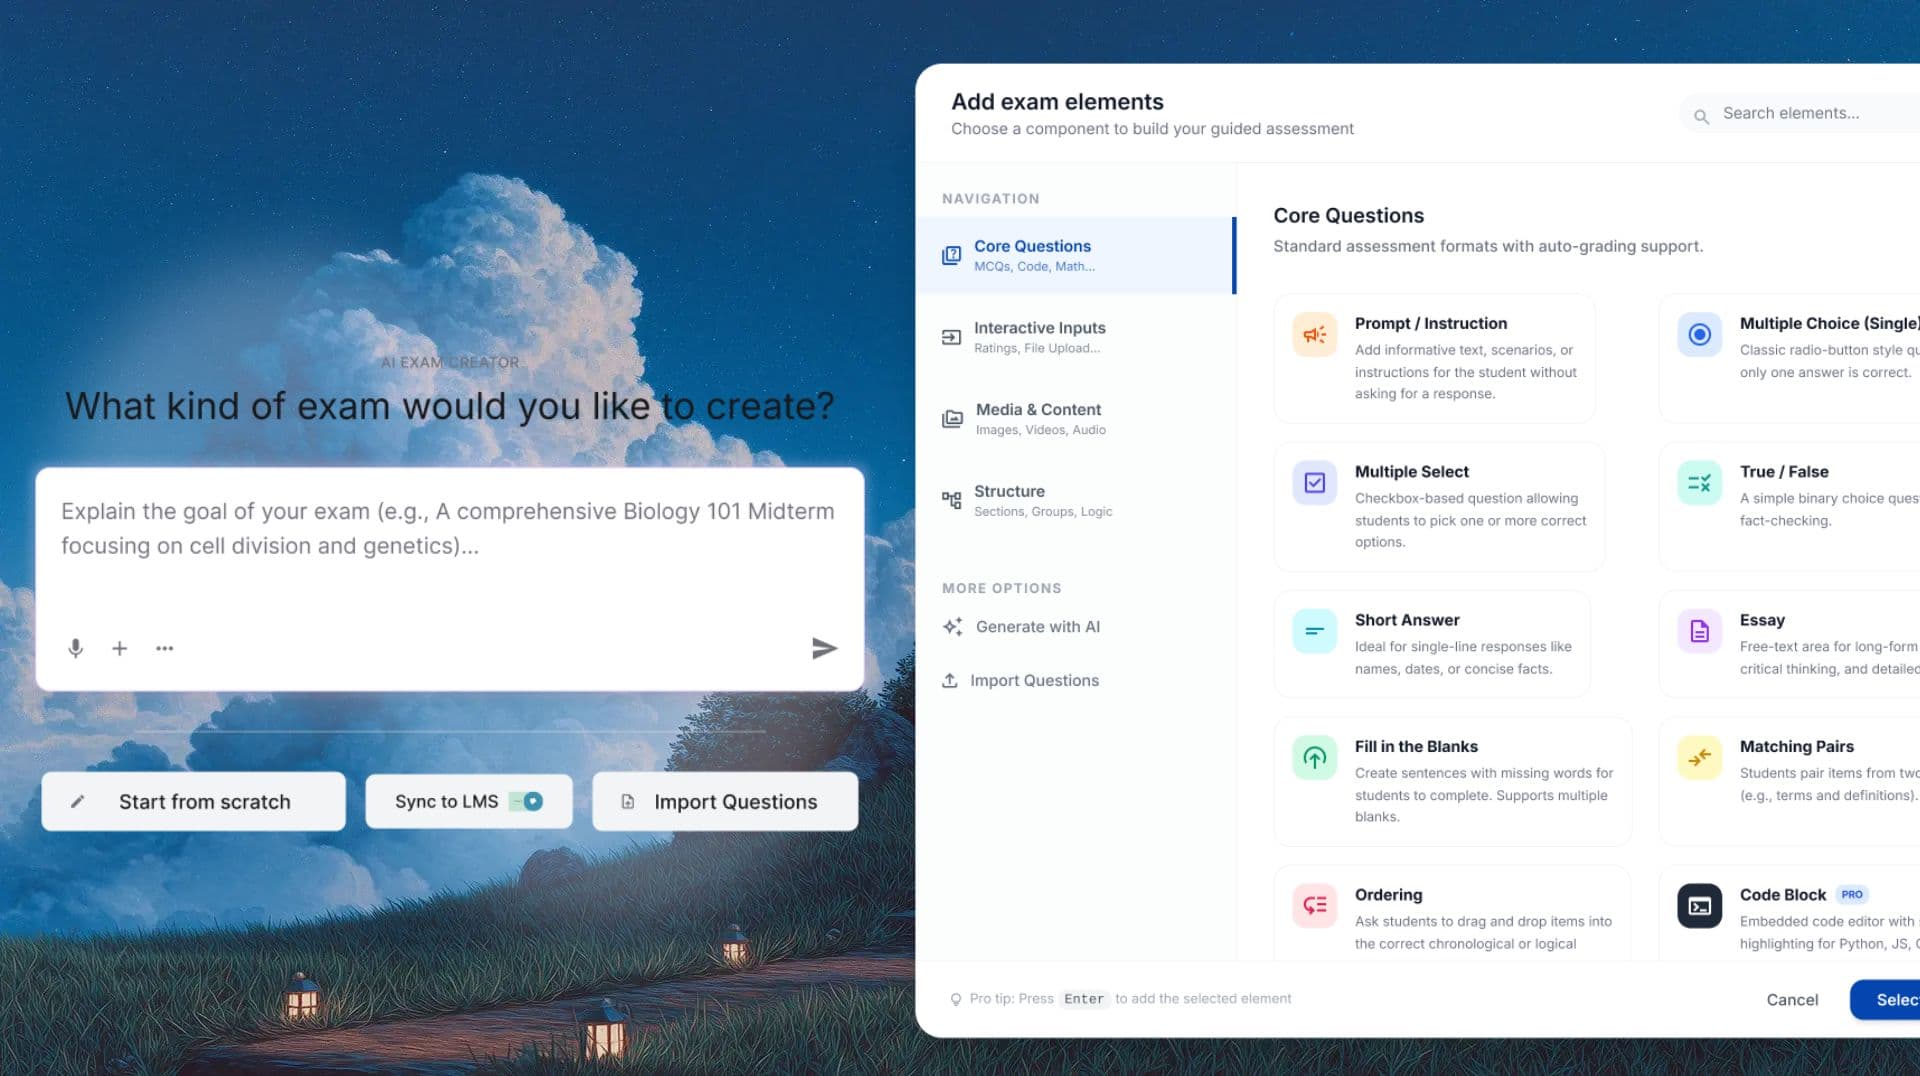Pick the Short Answer element icon

pyautogui.click(x=1314, y=631)
